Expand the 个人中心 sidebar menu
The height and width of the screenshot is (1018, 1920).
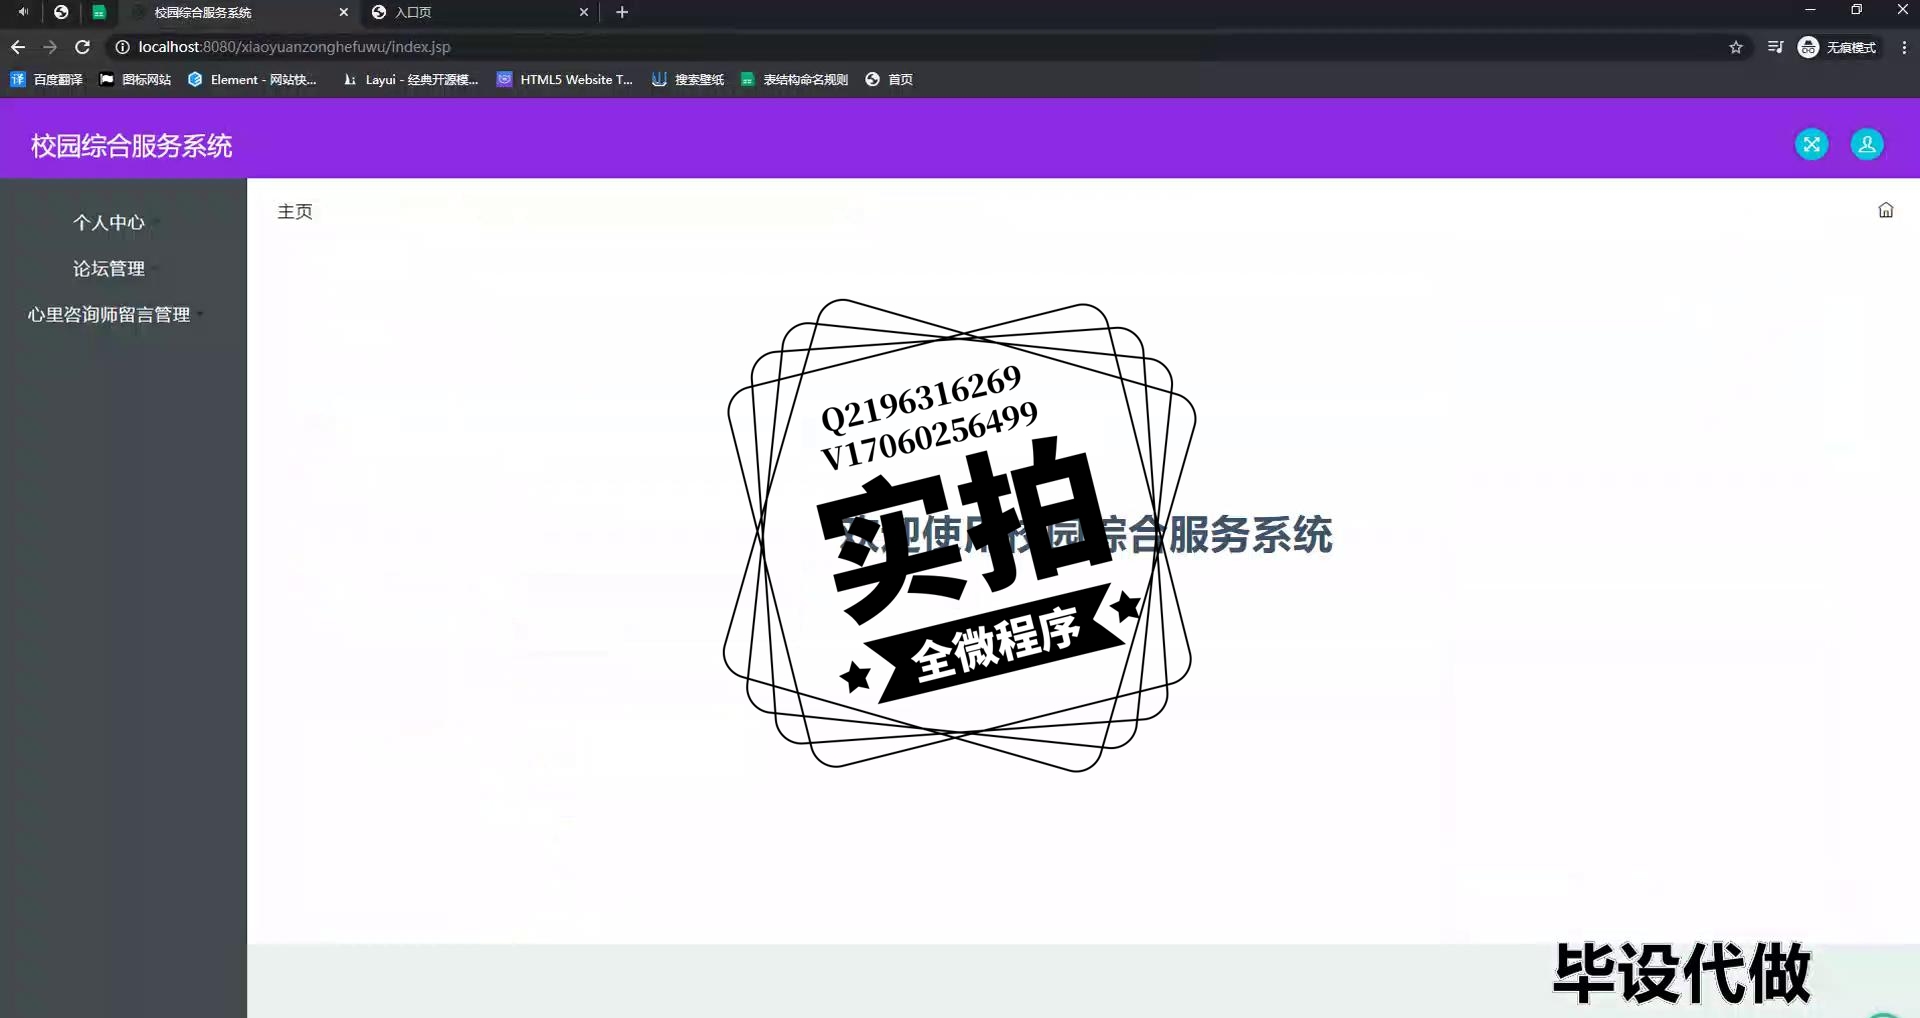(109, 223)
